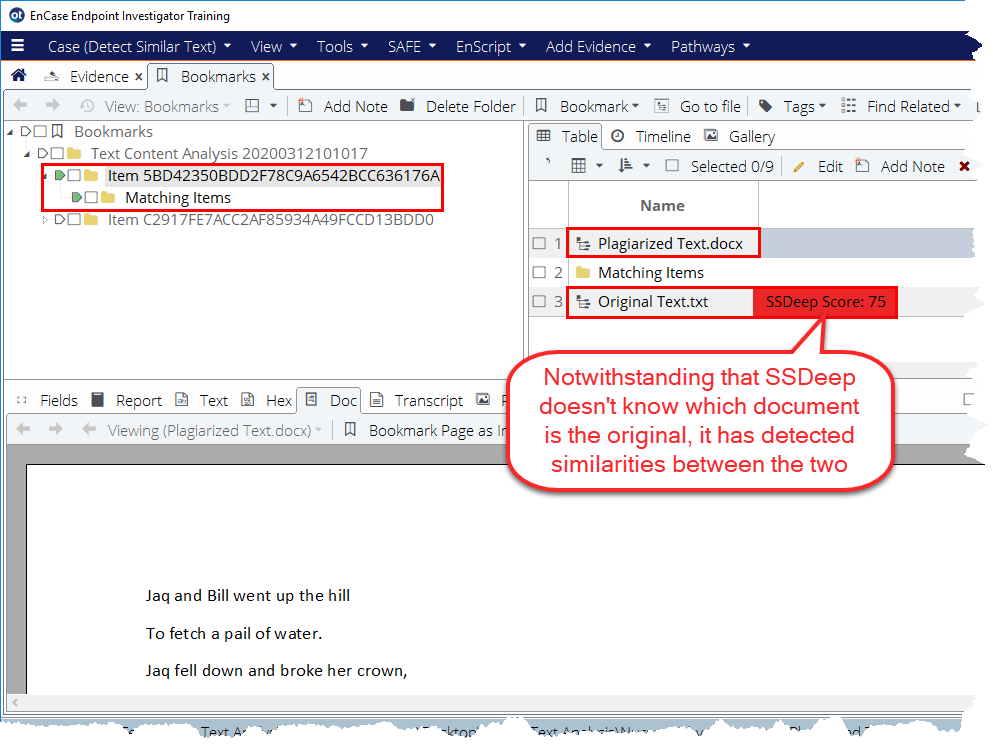This screenshot has width=993, height=745.
Task: Check the Text Content Analysis folder checkbox
Action: pyautogui.click(x=57, y=153)
